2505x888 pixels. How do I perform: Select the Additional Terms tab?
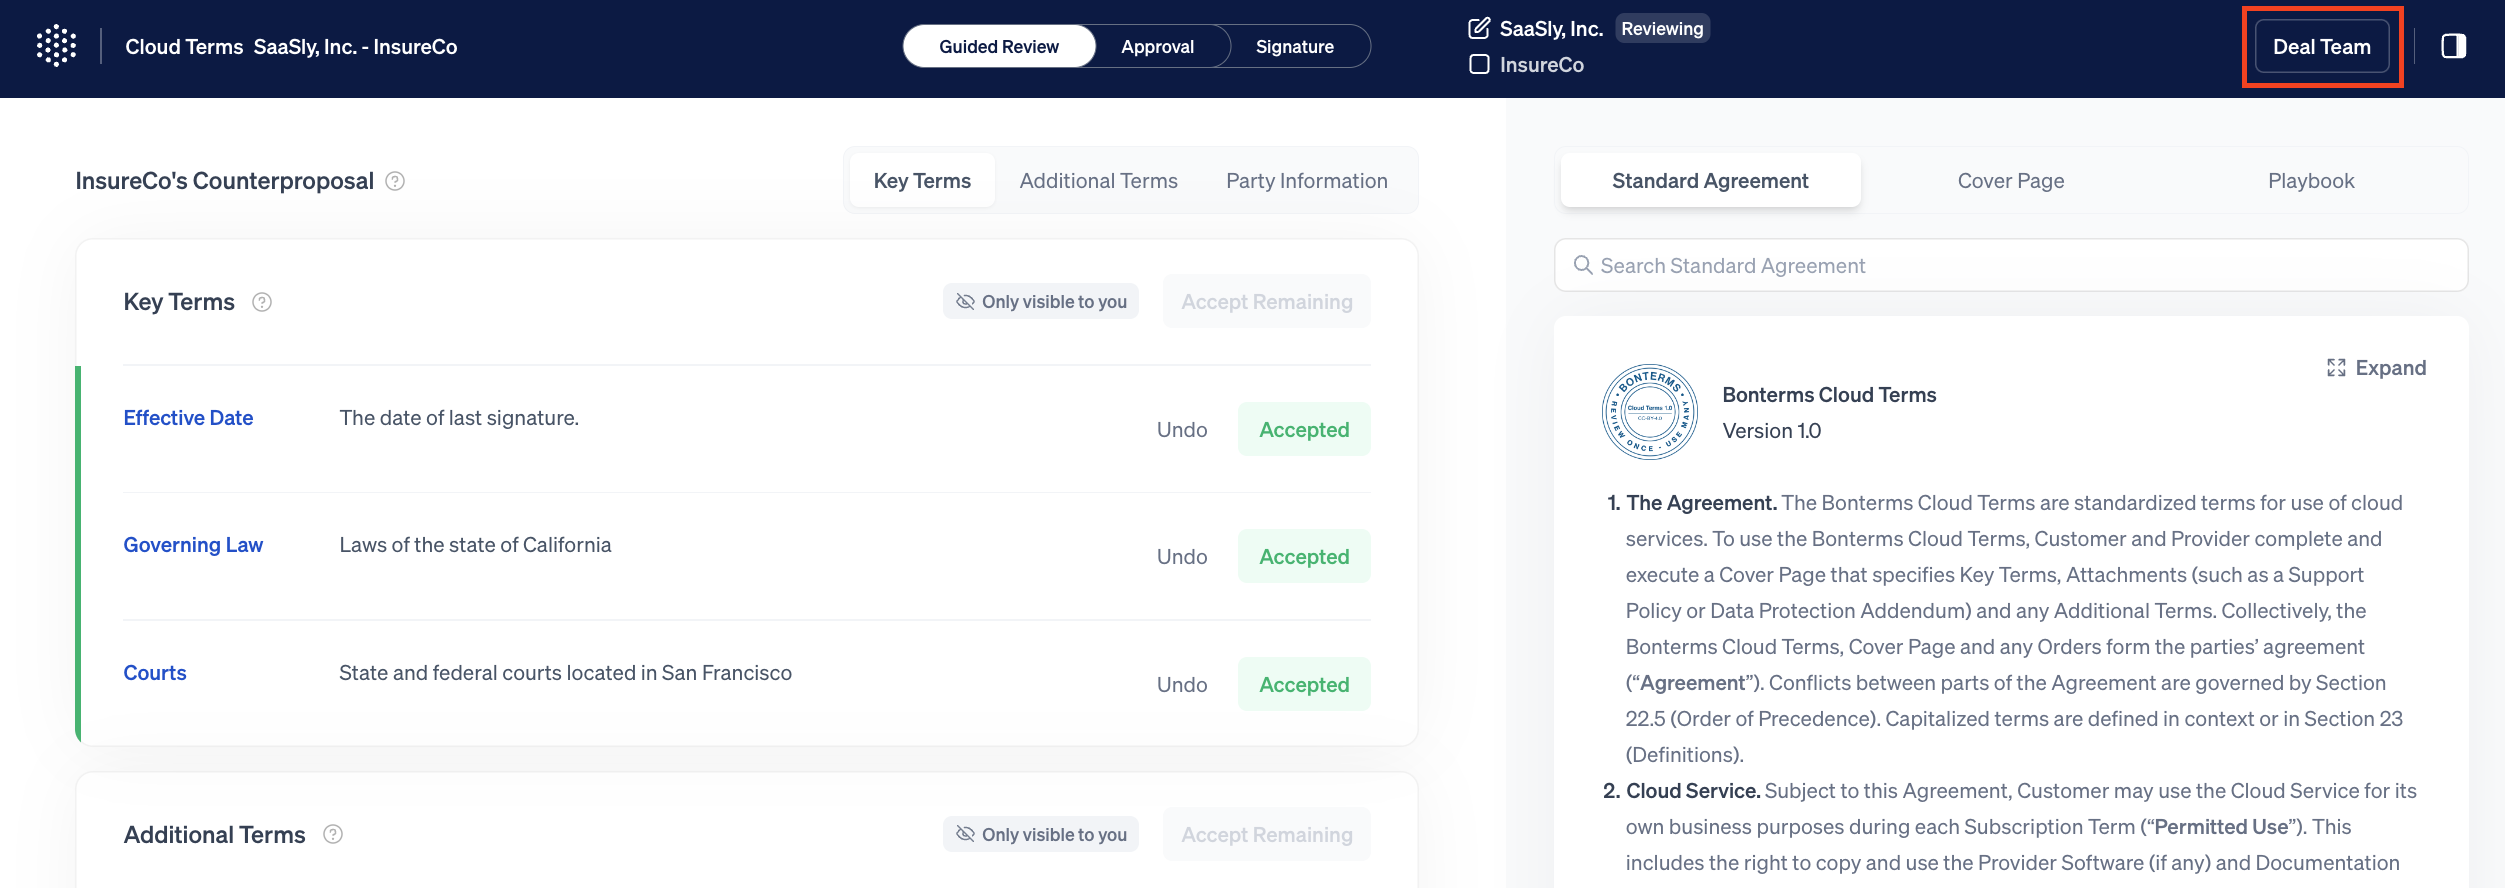coord(1098,181)
